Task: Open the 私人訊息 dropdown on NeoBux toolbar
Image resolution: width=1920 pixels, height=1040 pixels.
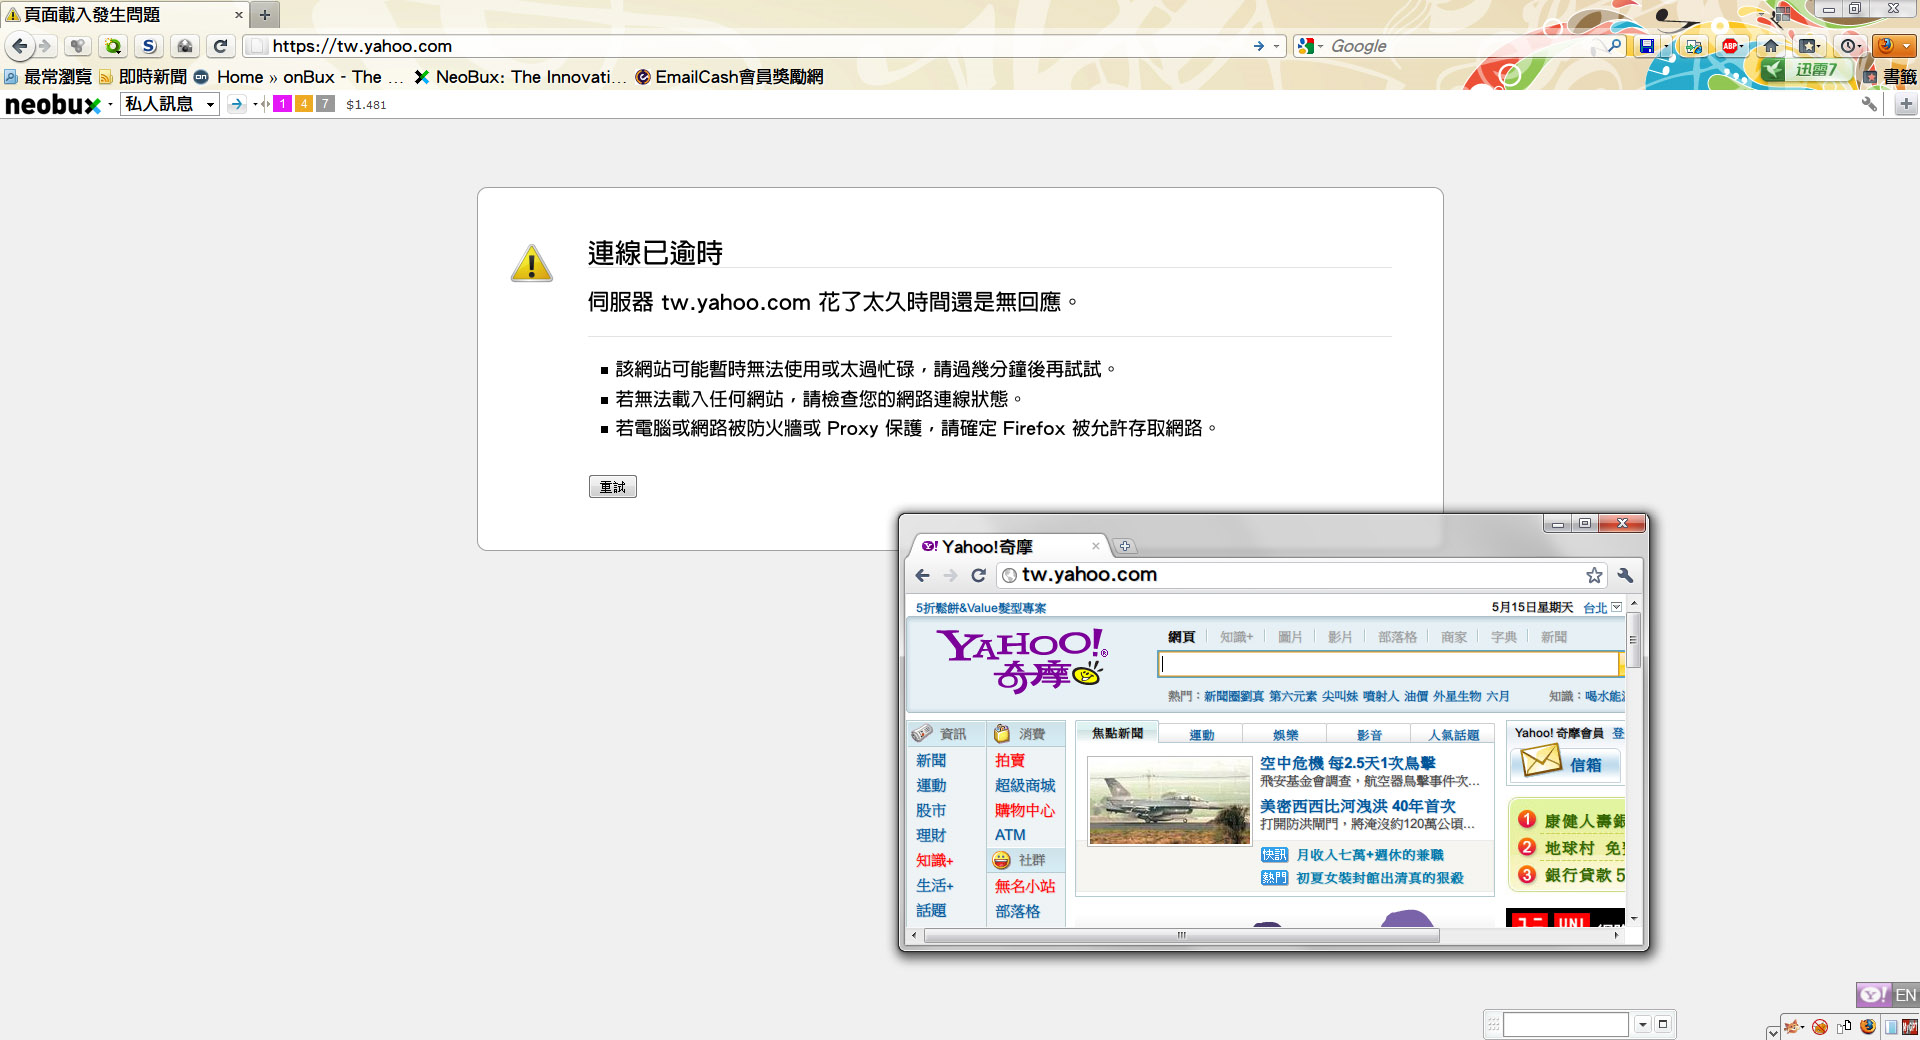Action: (169, 104)
